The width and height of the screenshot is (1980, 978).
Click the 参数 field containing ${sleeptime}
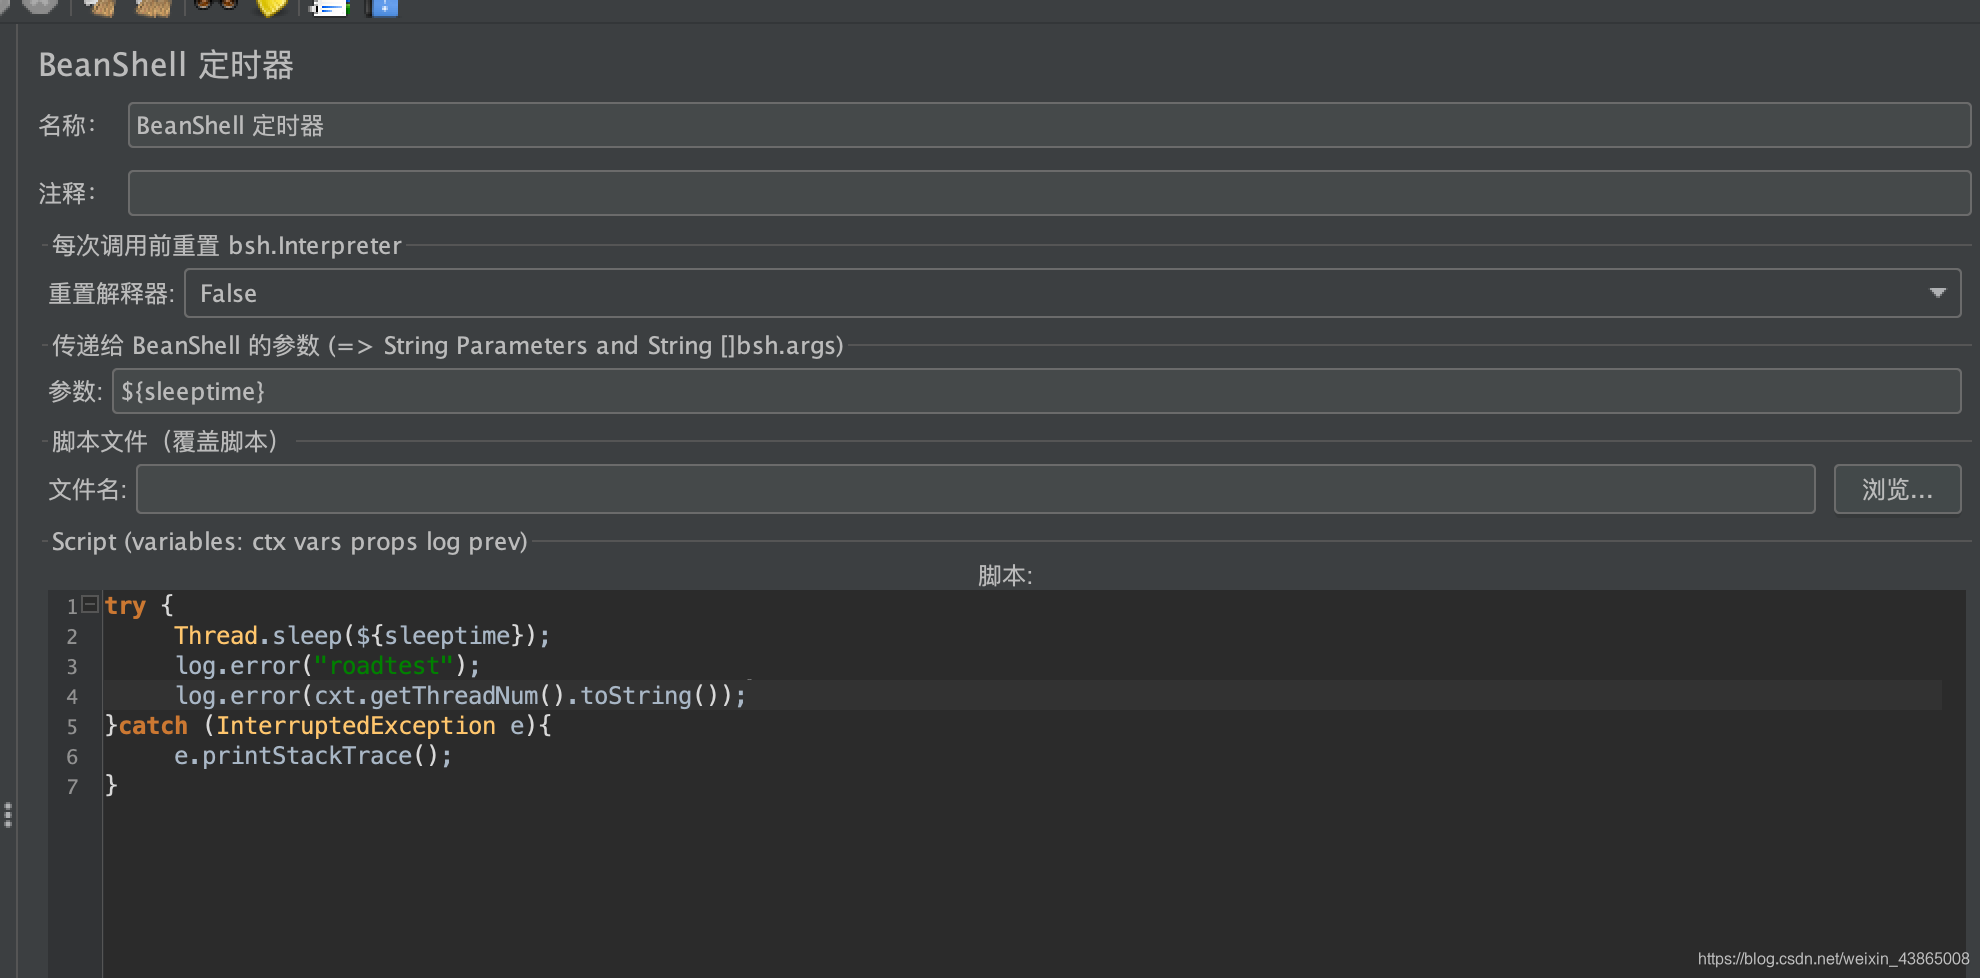[x=1036, y=391]
